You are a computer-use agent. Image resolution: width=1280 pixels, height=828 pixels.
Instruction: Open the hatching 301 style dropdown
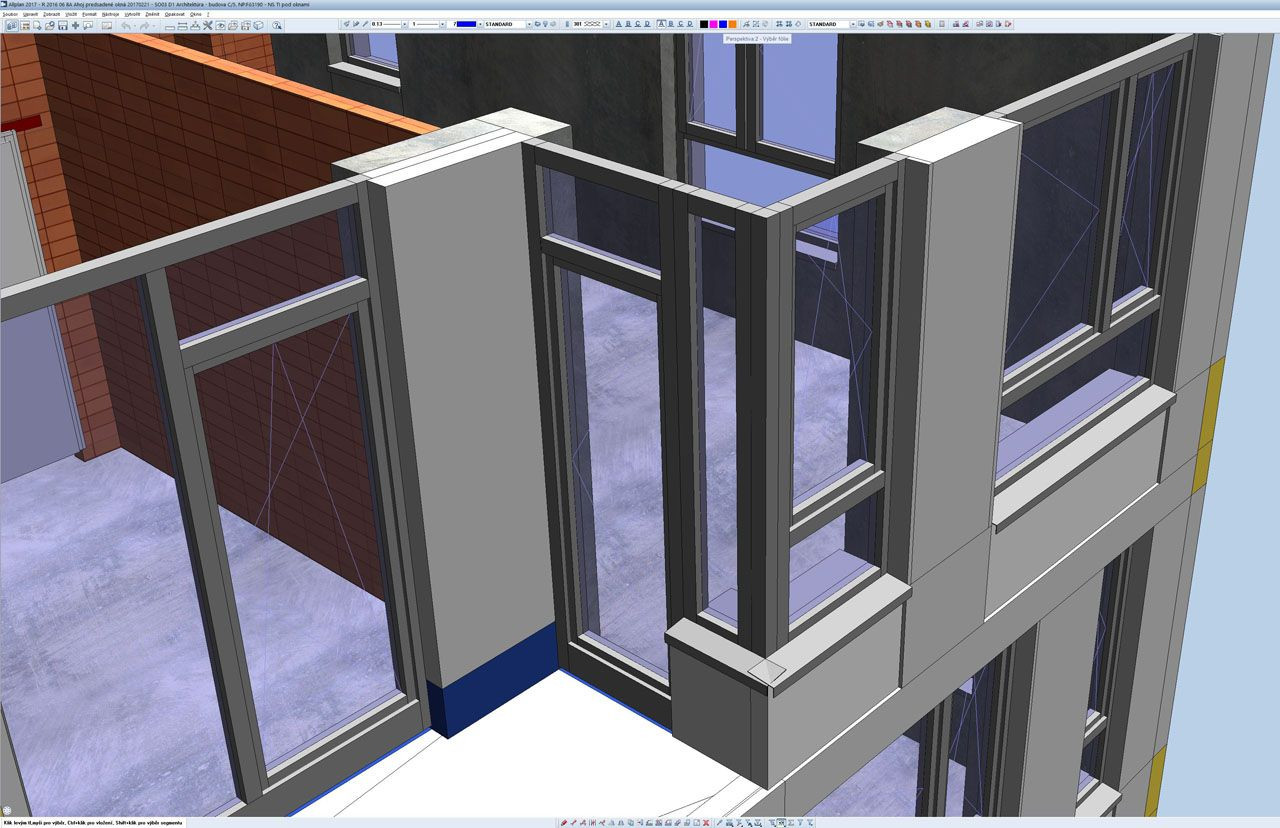coord(604,24)
